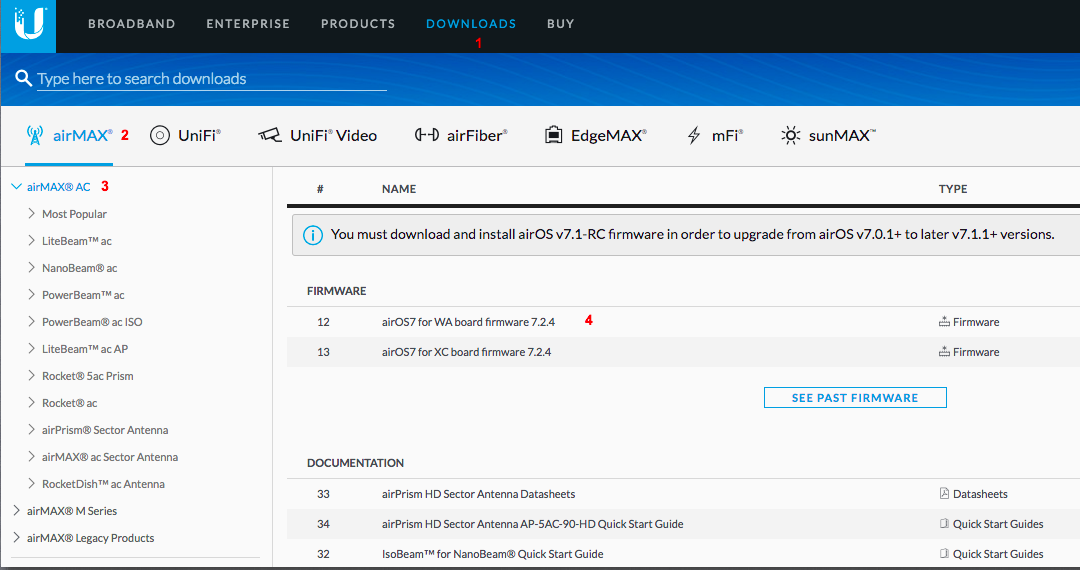Switch to the airFiber tab
1080x570 pixels.
(461, 136)
